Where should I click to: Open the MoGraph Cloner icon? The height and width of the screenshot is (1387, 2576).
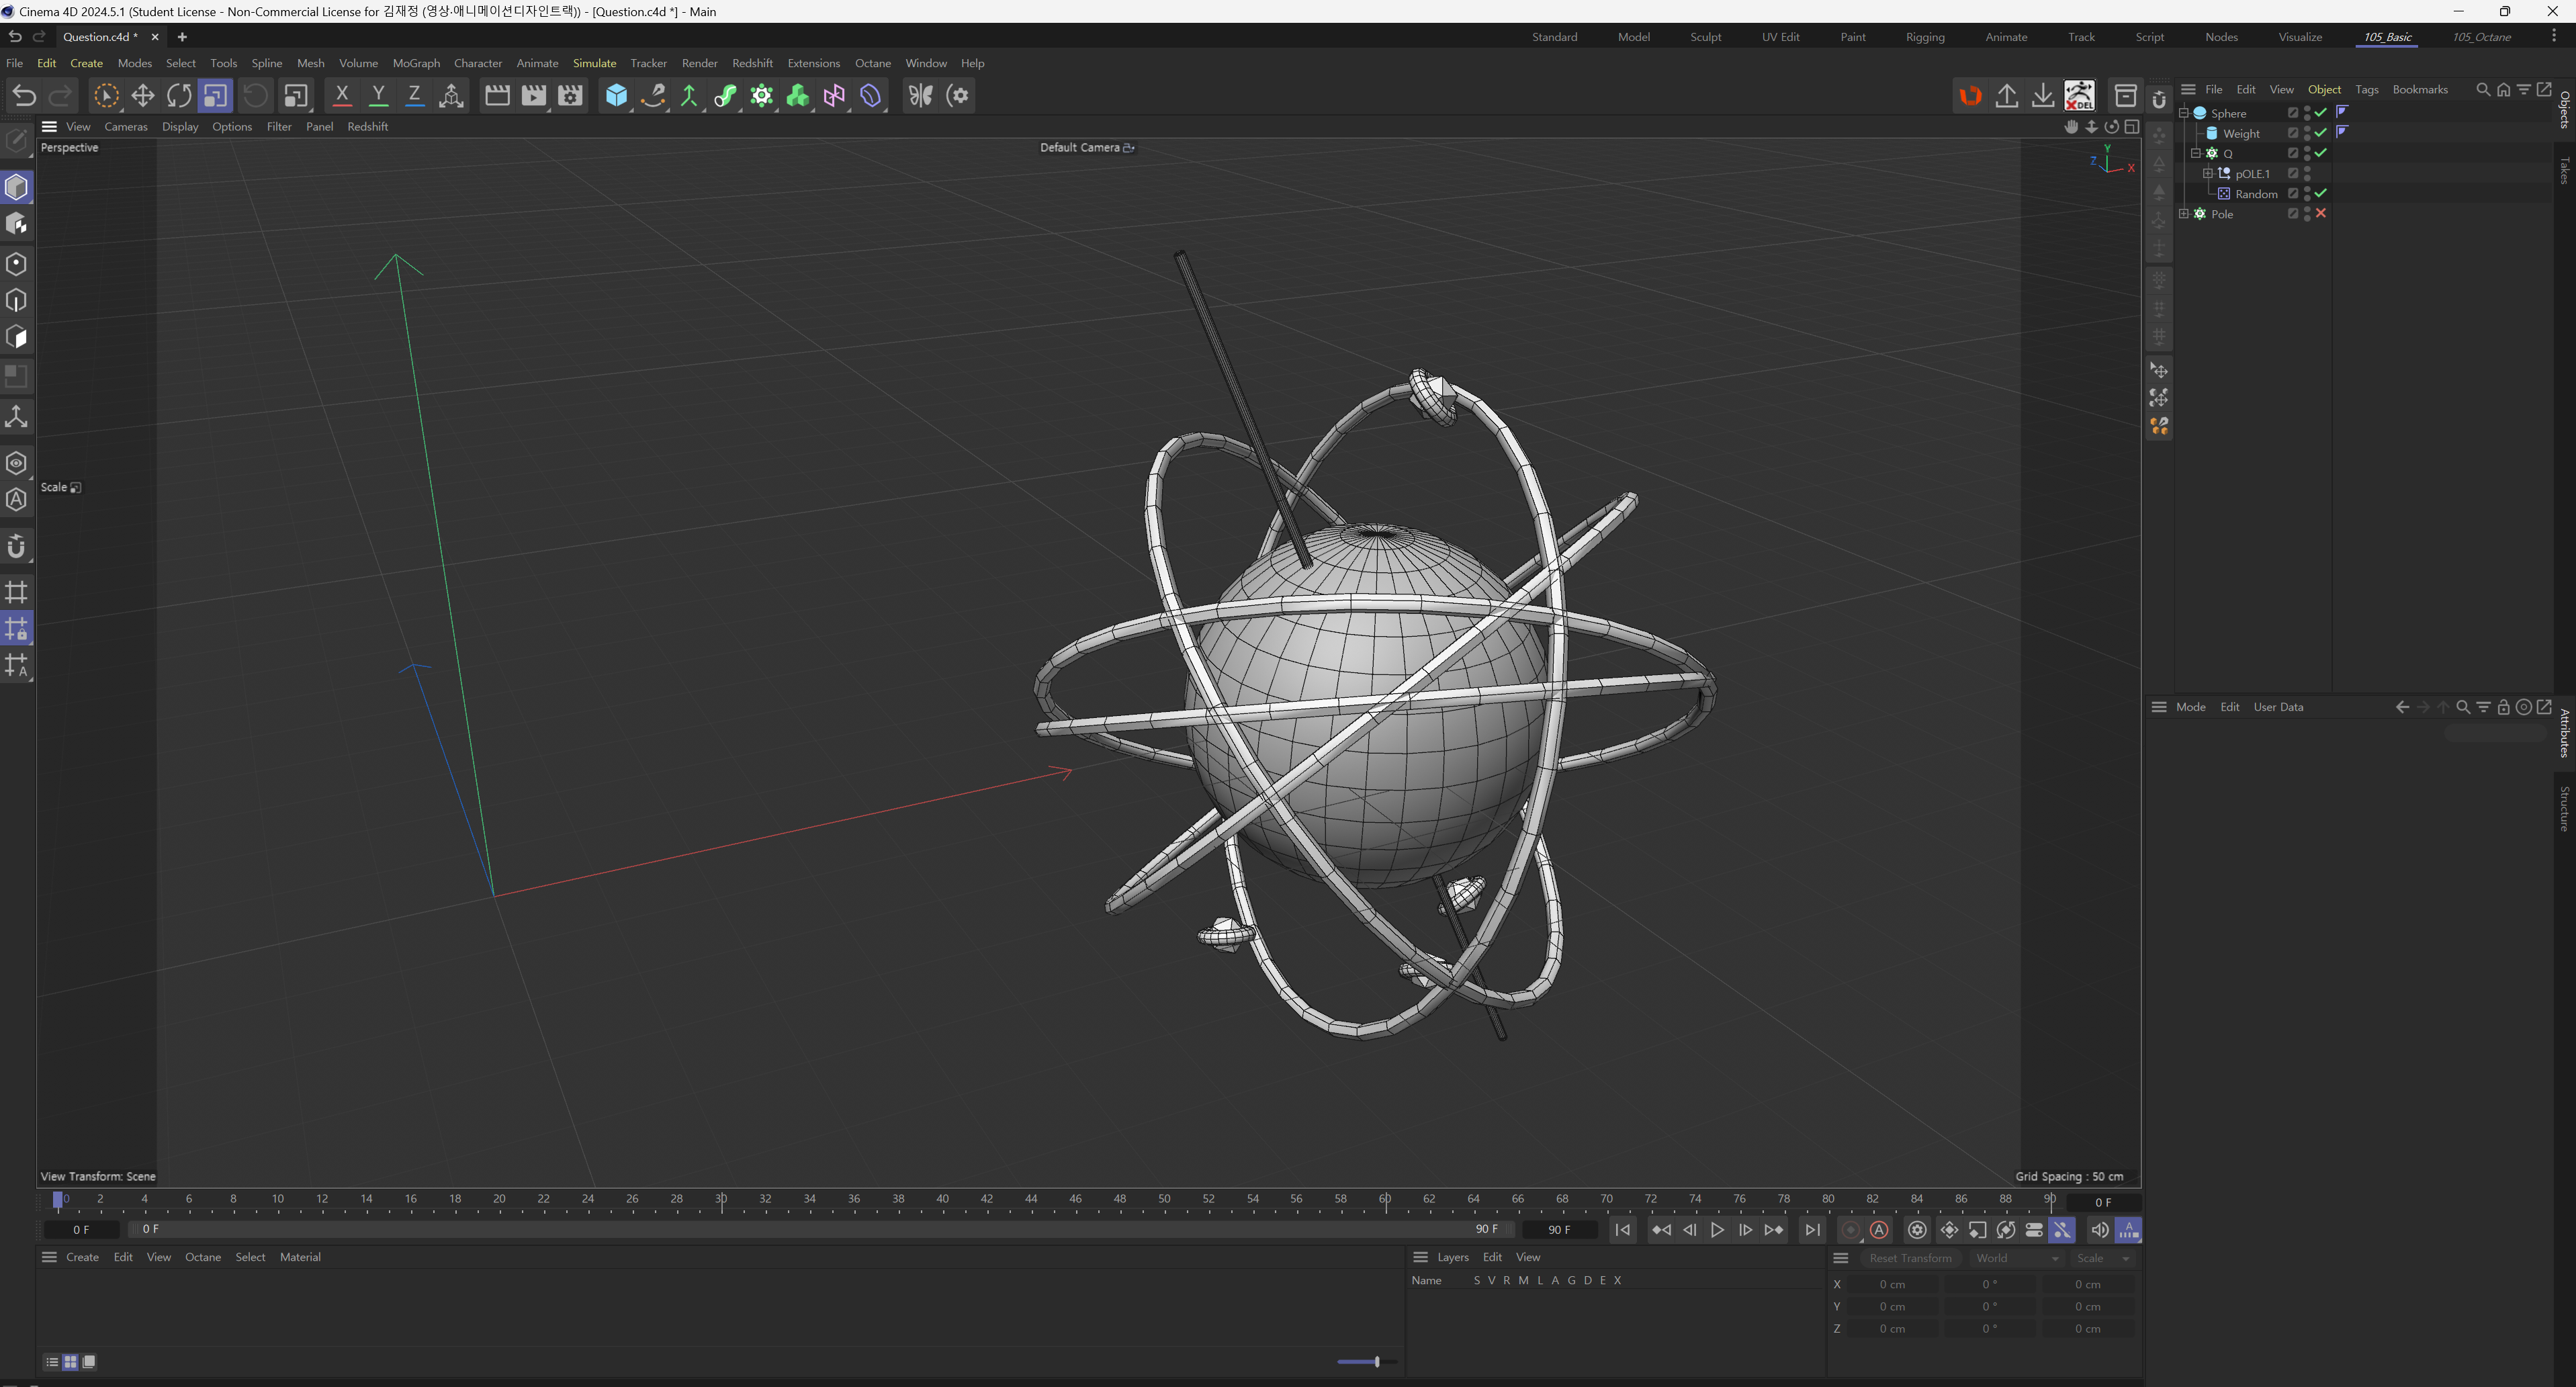(x=762, y=96)
